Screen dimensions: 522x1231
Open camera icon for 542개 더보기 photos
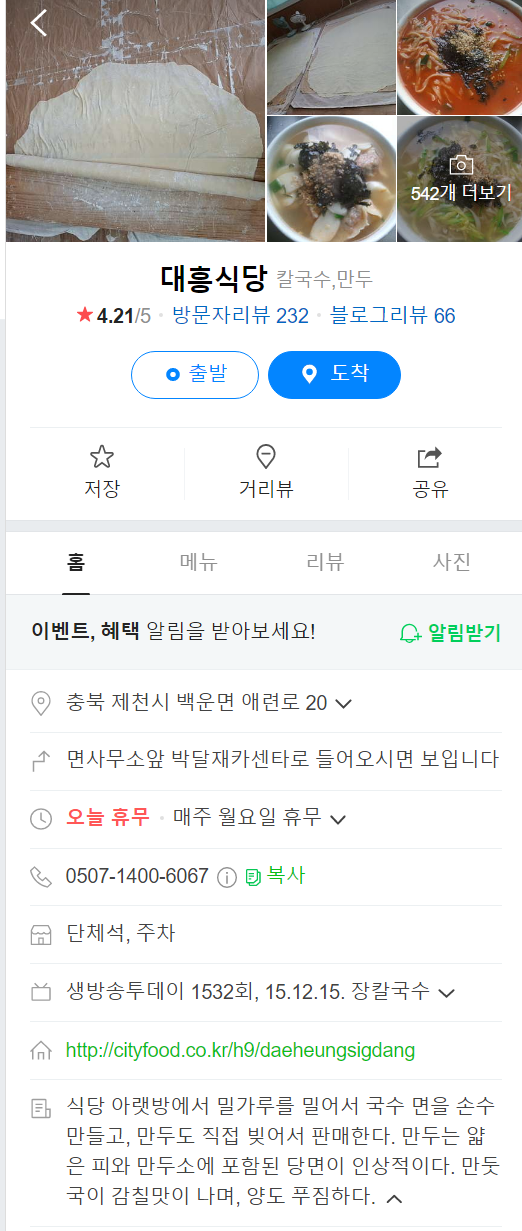pos(460,165)
